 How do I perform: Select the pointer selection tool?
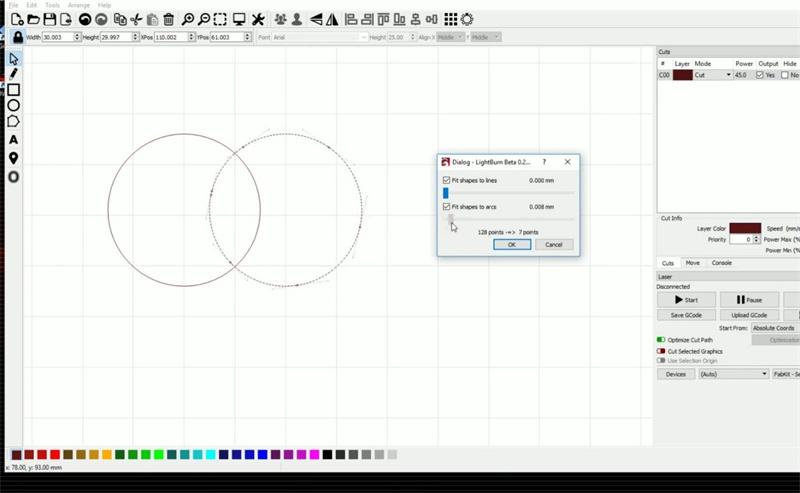pos(14,59)
